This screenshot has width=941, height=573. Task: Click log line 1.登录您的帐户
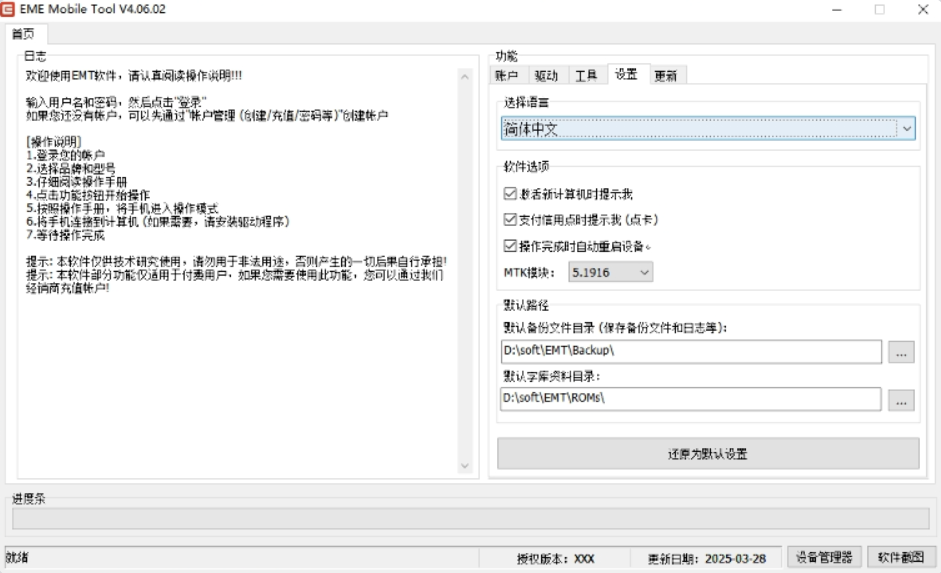coord(65,155)
